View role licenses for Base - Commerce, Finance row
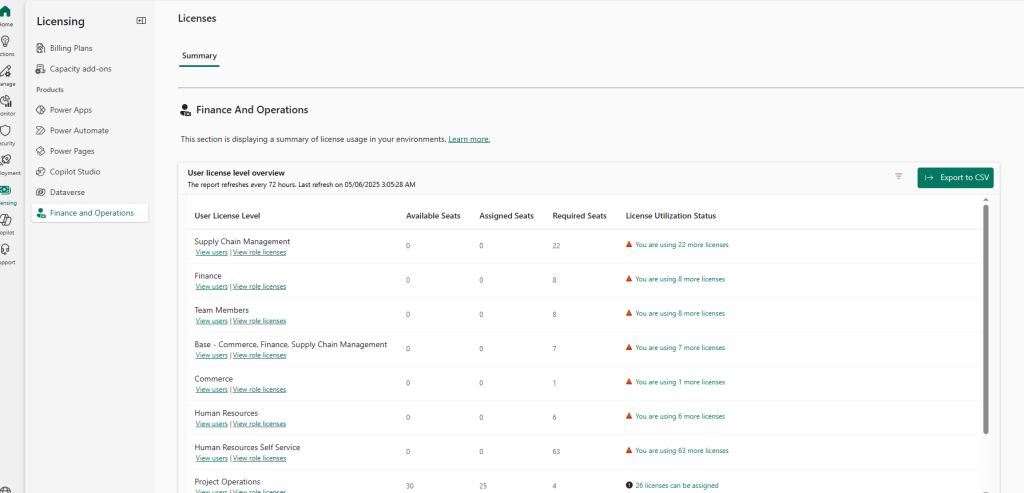Screen dimensions: 1024x493 click(259, 355)
